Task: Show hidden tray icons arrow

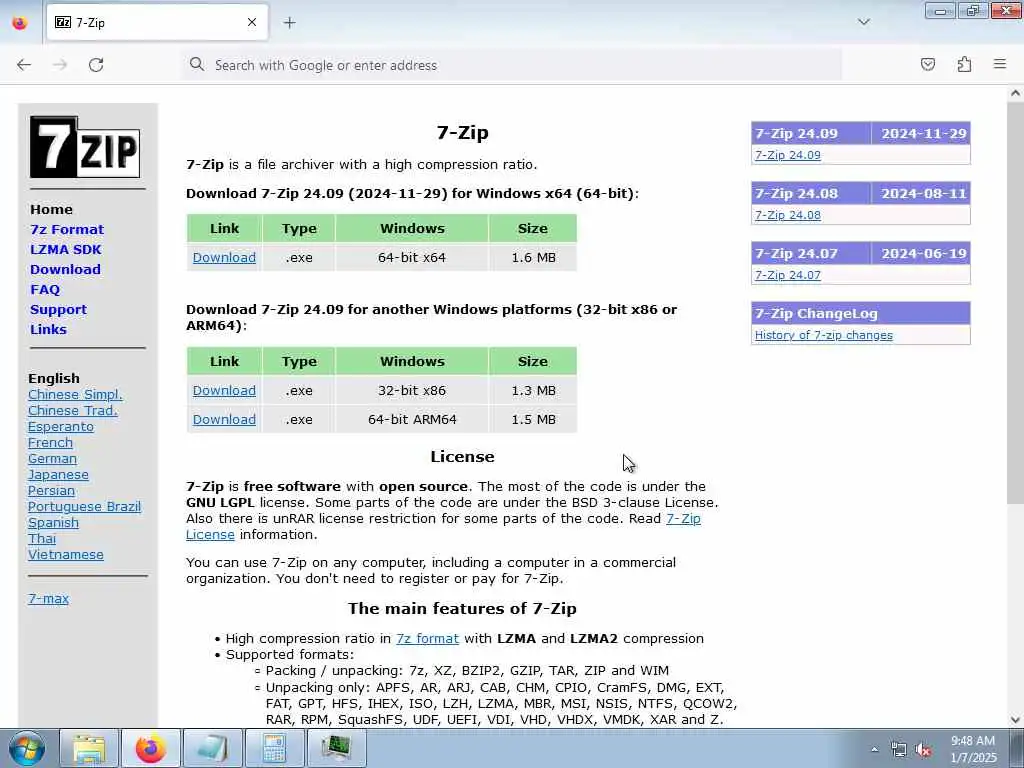Action: 874,750
